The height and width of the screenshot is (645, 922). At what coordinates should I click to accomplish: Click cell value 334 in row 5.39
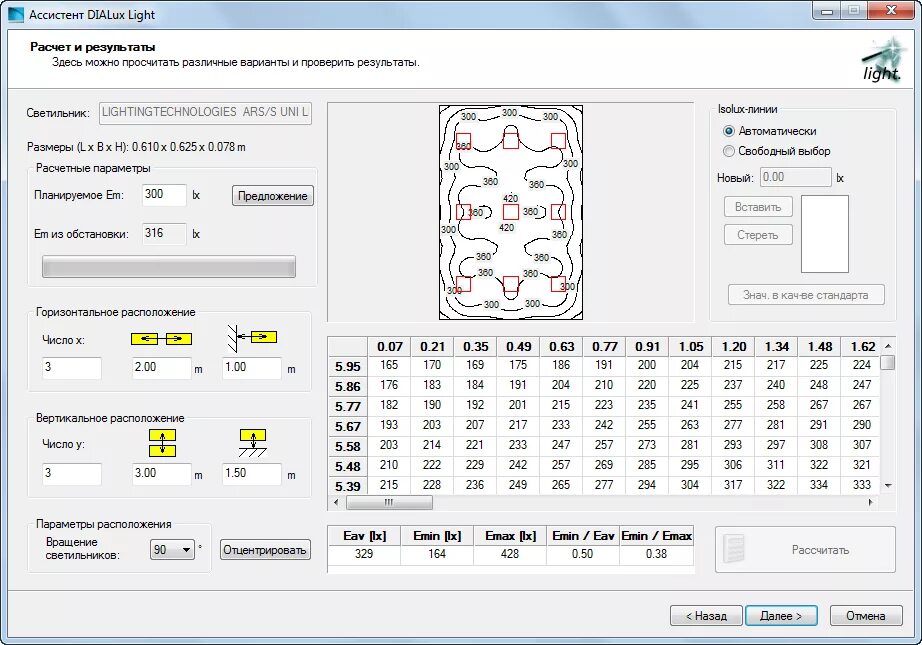pyautogui.click(x=819, y=485)
